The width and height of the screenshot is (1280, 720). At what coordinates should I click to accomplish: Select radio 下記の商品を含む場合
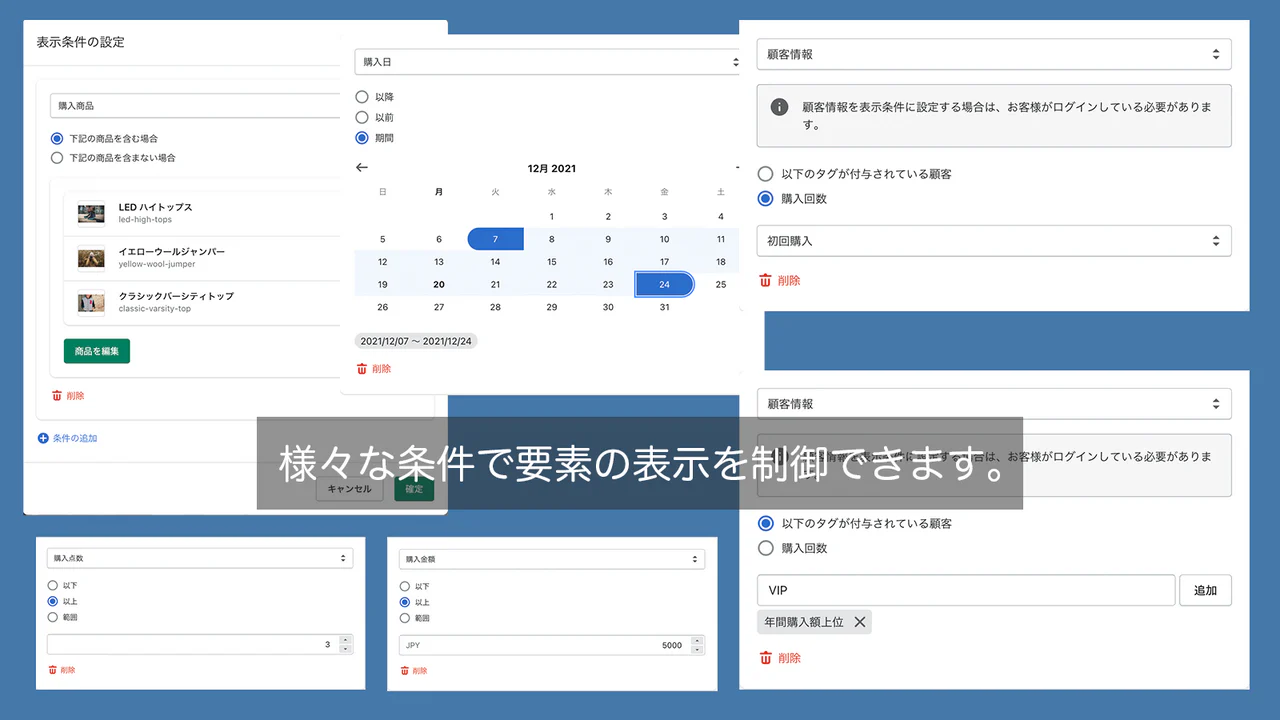[x=57, y=138]
